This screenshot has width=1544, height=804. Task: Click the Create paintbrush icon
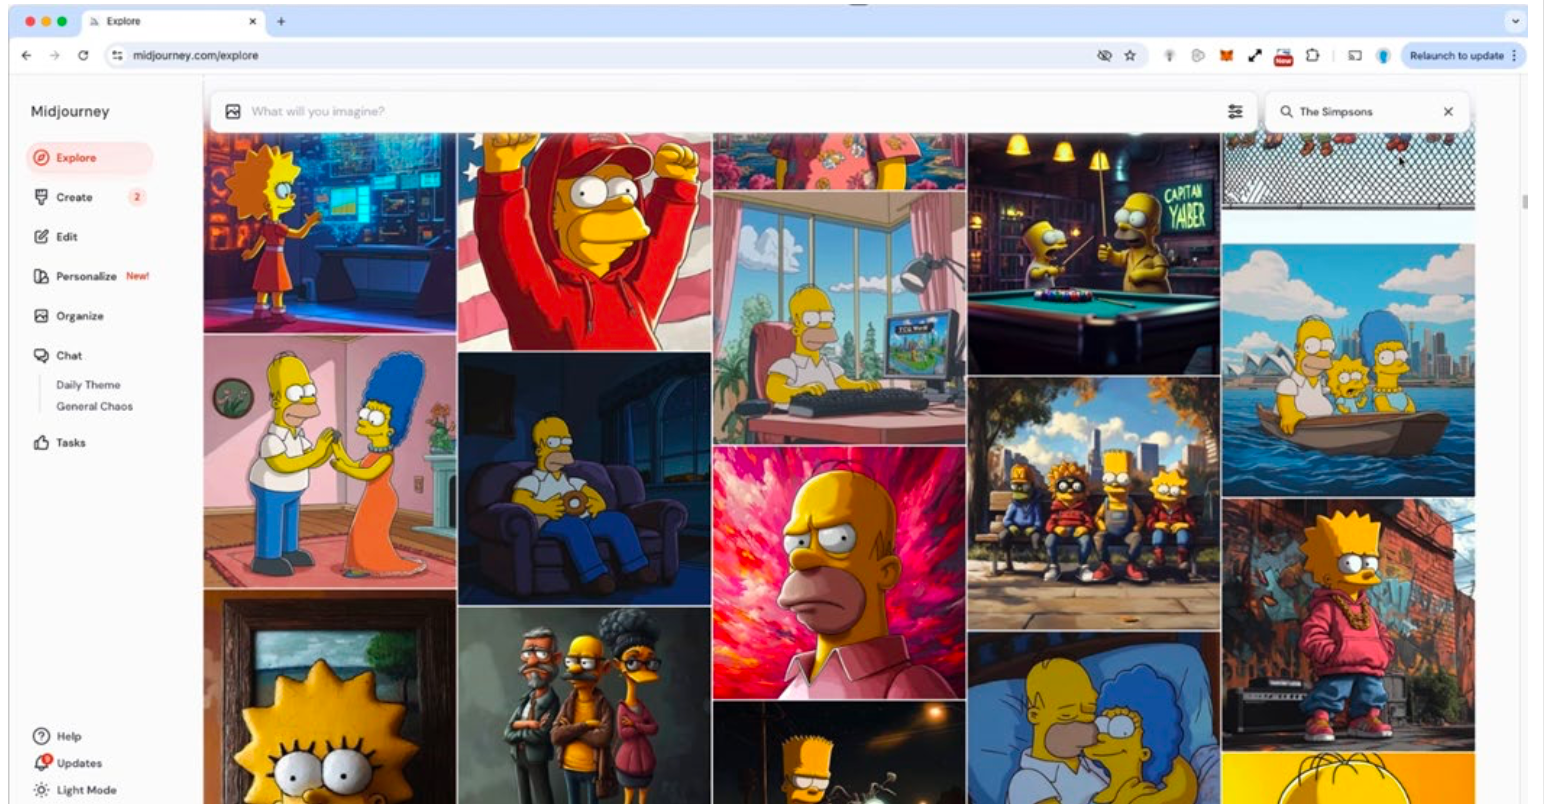click(x=41, y=197)
